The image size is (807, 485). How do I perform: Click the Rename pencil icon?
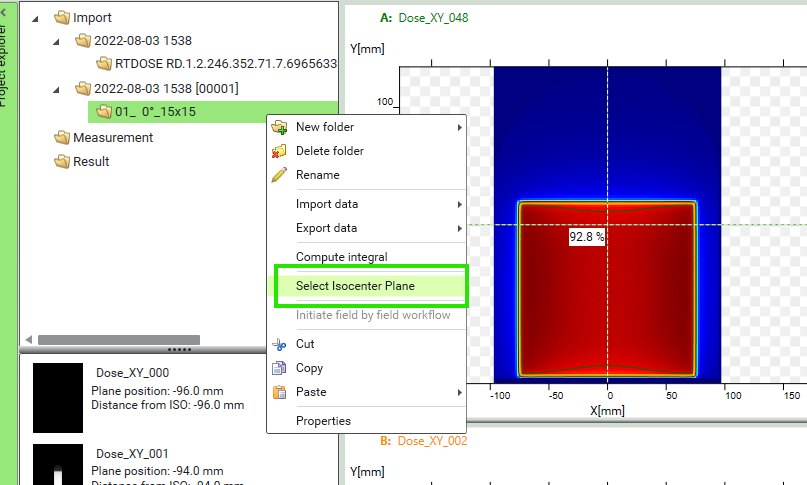click(280, 175)
